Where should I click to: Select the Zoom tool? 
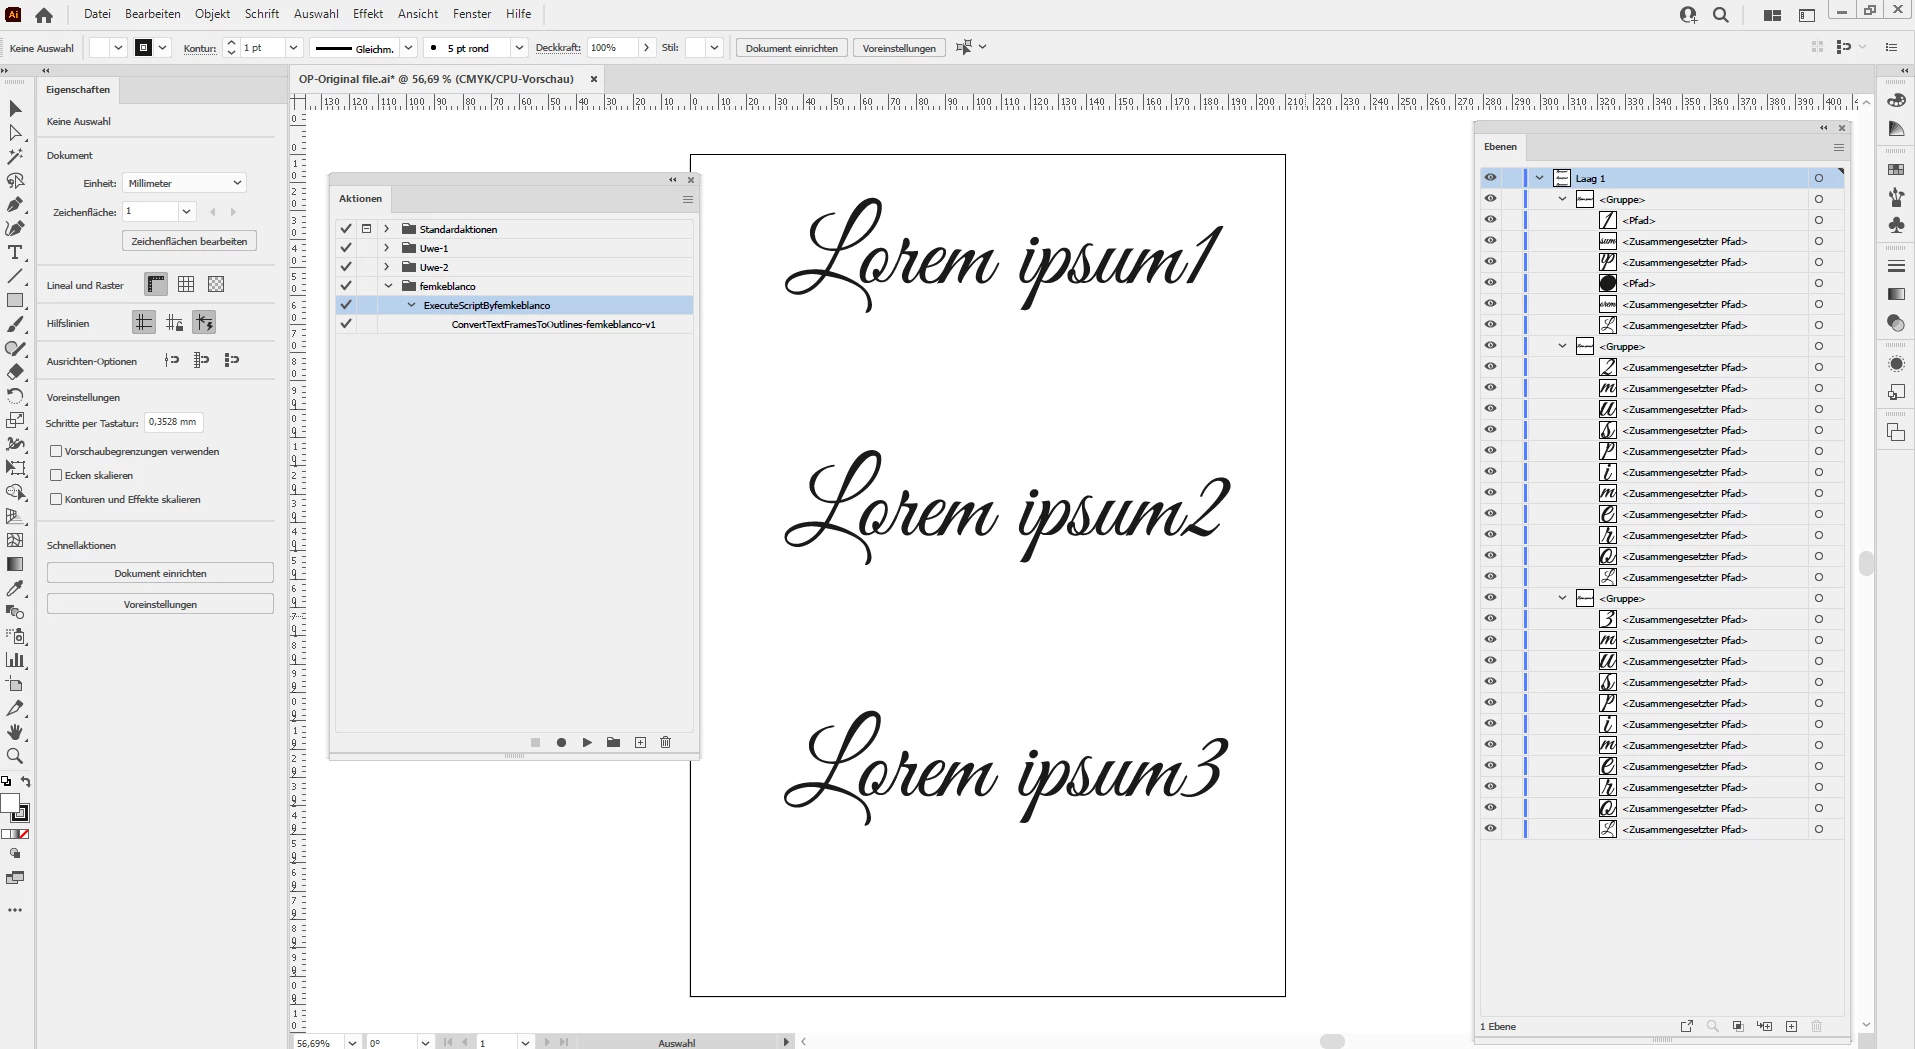click(15, 756)
